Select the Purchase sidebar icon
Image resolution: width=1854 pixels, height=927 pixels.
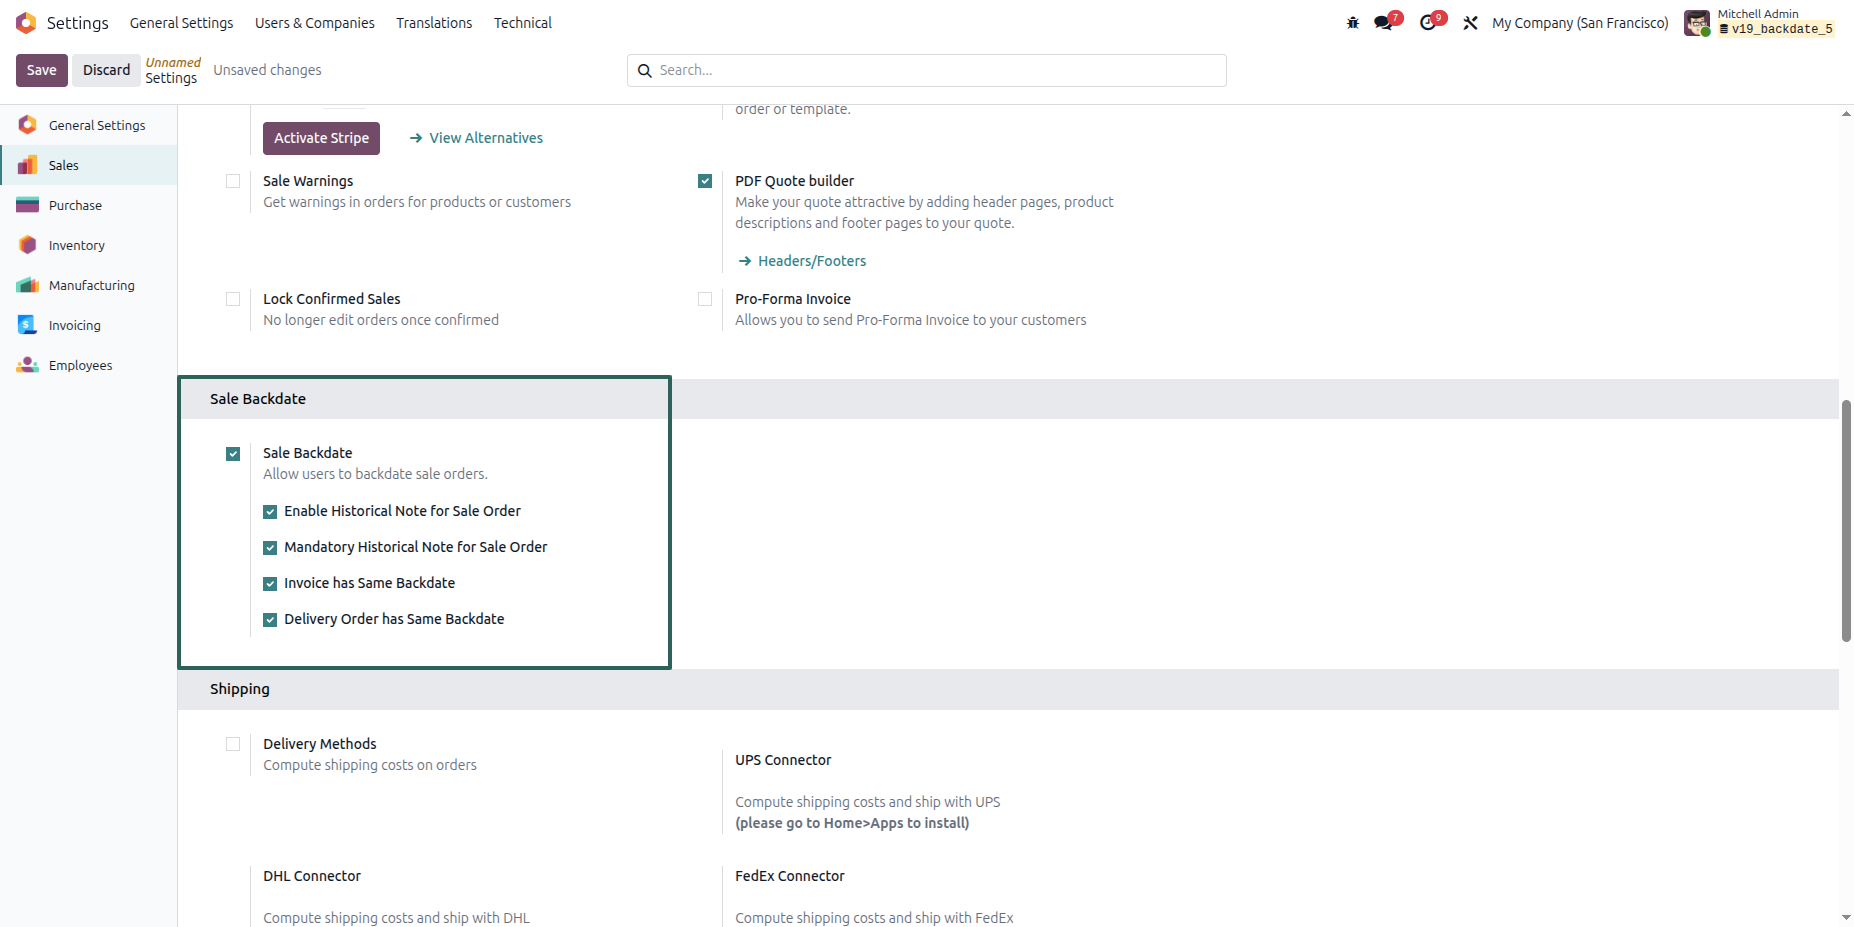pos(28,205)
